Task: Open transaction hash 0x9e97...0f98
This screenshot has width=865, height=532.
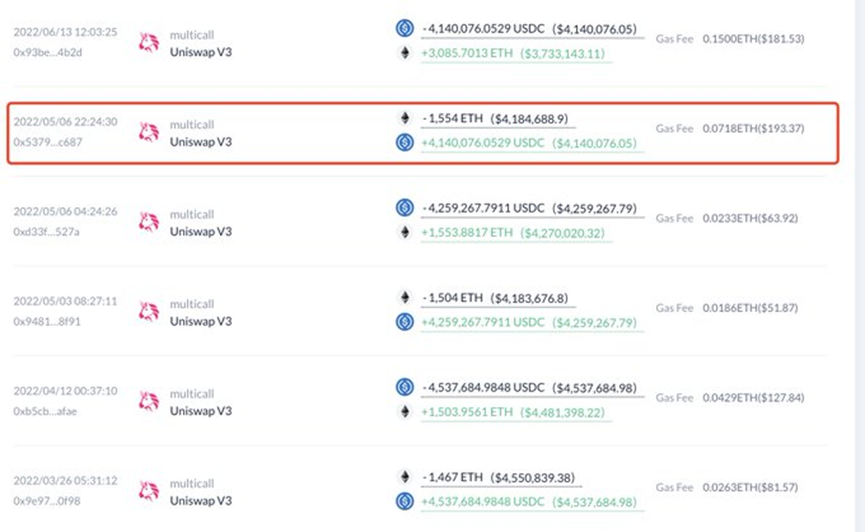Action: (46, 500)
